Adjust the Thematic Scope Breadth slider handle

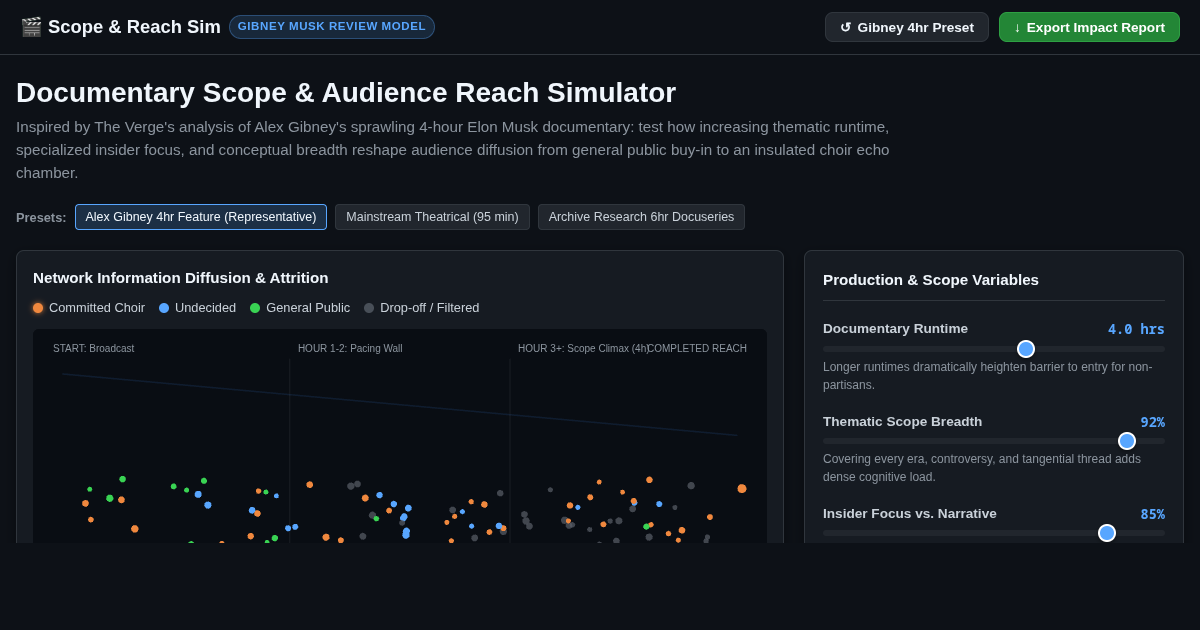point(1127,441)
